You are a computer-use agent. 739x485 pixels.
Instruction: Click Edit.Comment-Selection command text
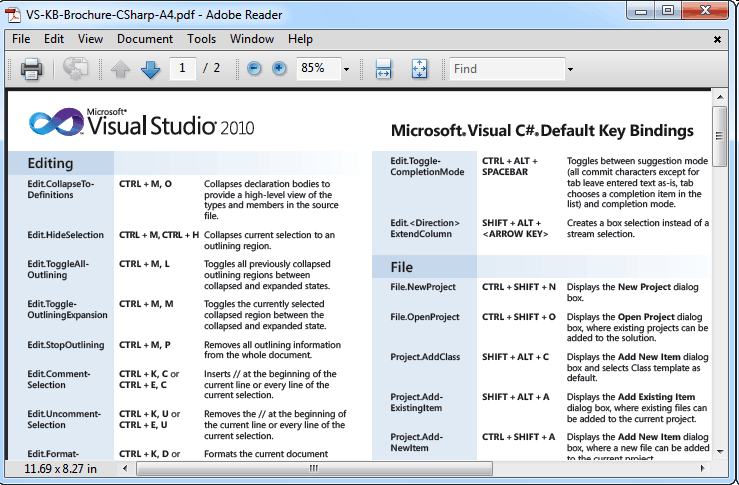click(x=58, y=379)
